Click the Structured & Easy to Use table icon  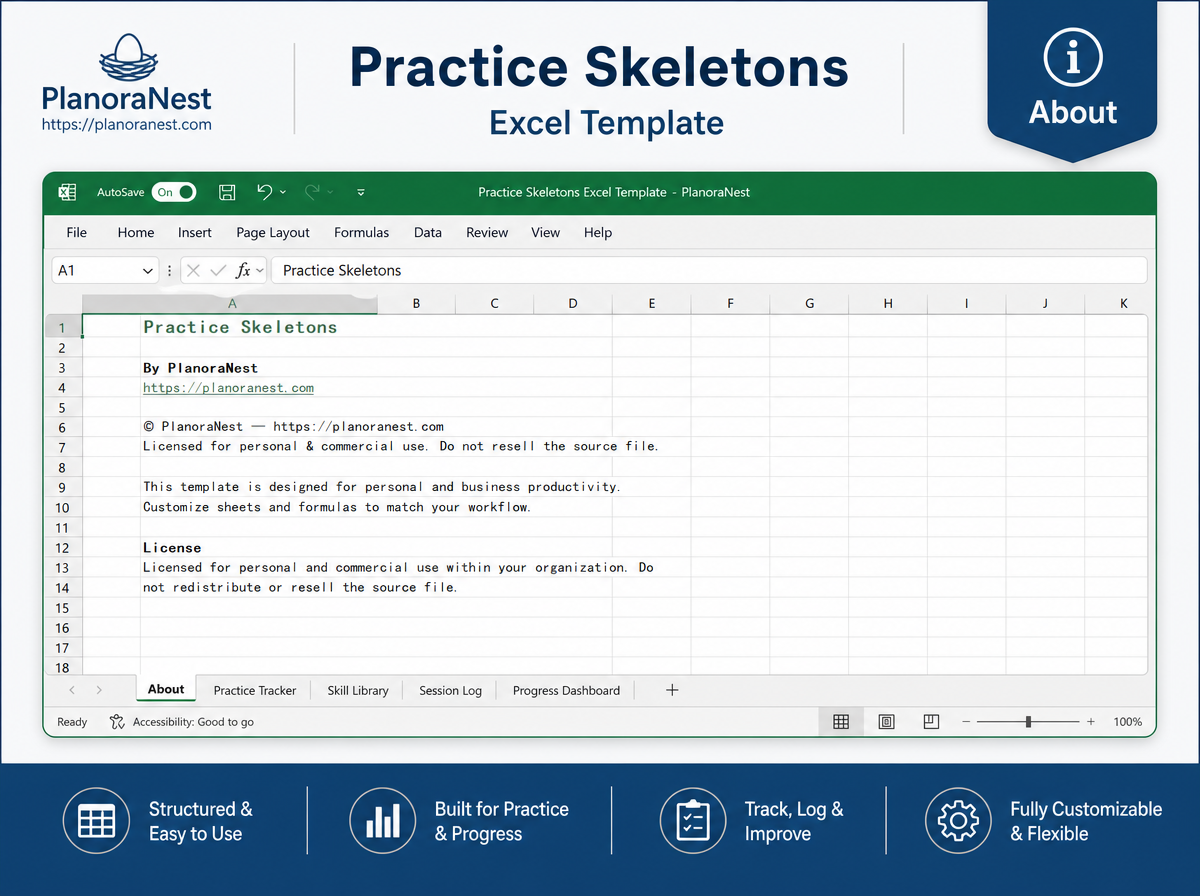[x=96, y=821]
